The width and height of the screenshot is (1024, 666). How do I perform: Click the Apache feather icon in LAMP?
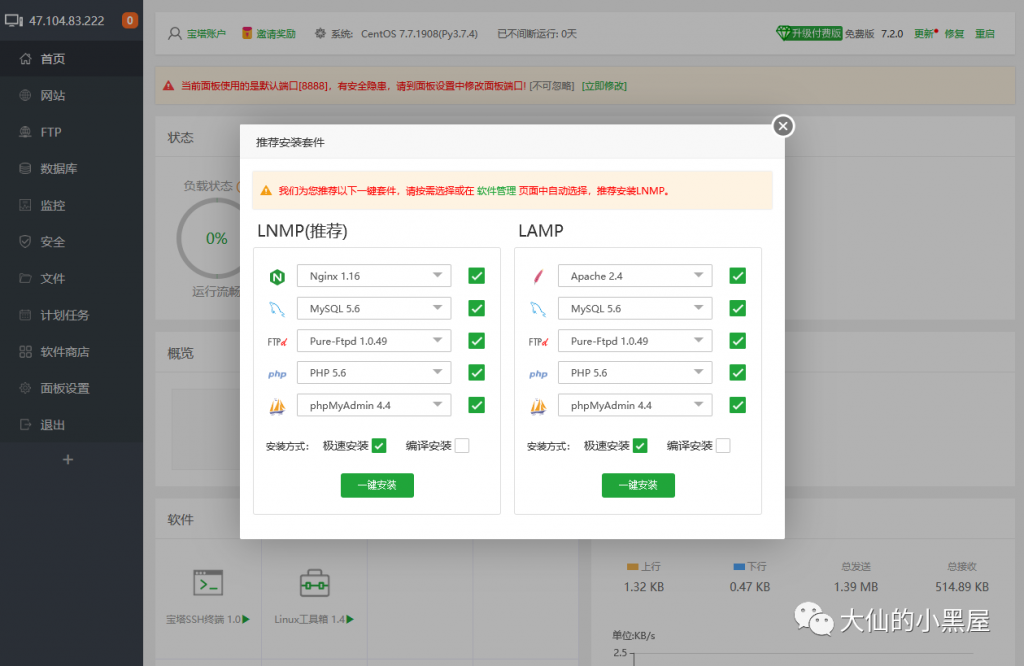pyautogui.click(x=538, y=277)
